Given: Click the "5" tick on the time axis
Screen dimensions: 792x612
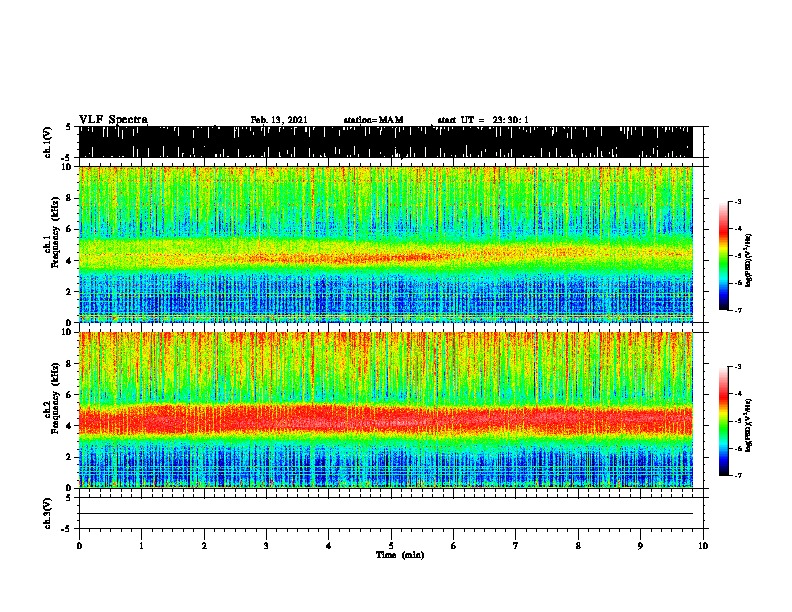Looking at the screenshot, I should point(391,546).
